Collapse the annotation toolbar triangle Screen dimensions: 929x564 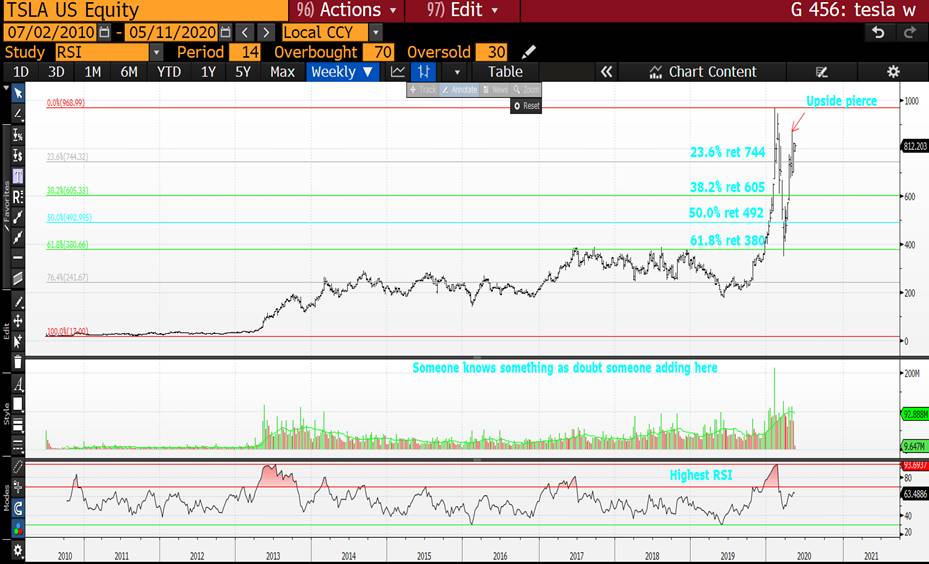(6, 88)
